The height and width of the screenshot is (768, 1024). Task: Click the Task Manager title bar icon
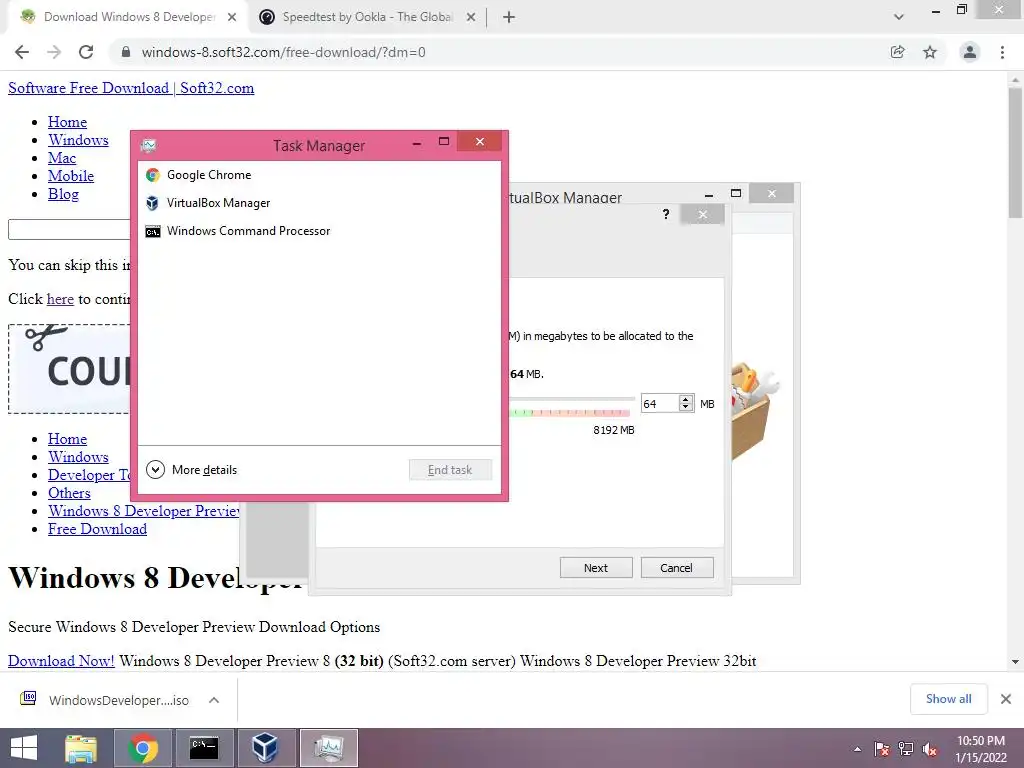(x=149, y=145)
